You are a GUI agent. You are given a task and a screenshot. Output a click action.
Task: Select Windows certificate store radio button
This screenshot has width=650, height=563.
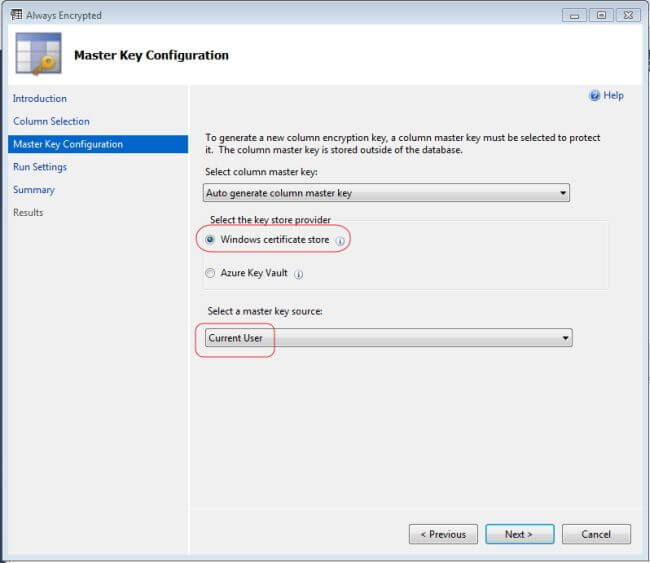click(210, 239)
